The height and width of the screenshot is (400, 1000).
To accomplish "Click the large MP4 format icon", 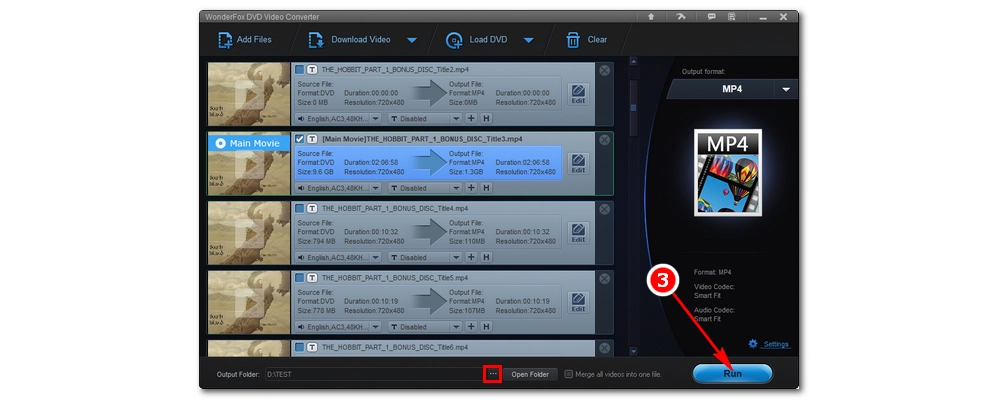I will [x=728, y=173].
